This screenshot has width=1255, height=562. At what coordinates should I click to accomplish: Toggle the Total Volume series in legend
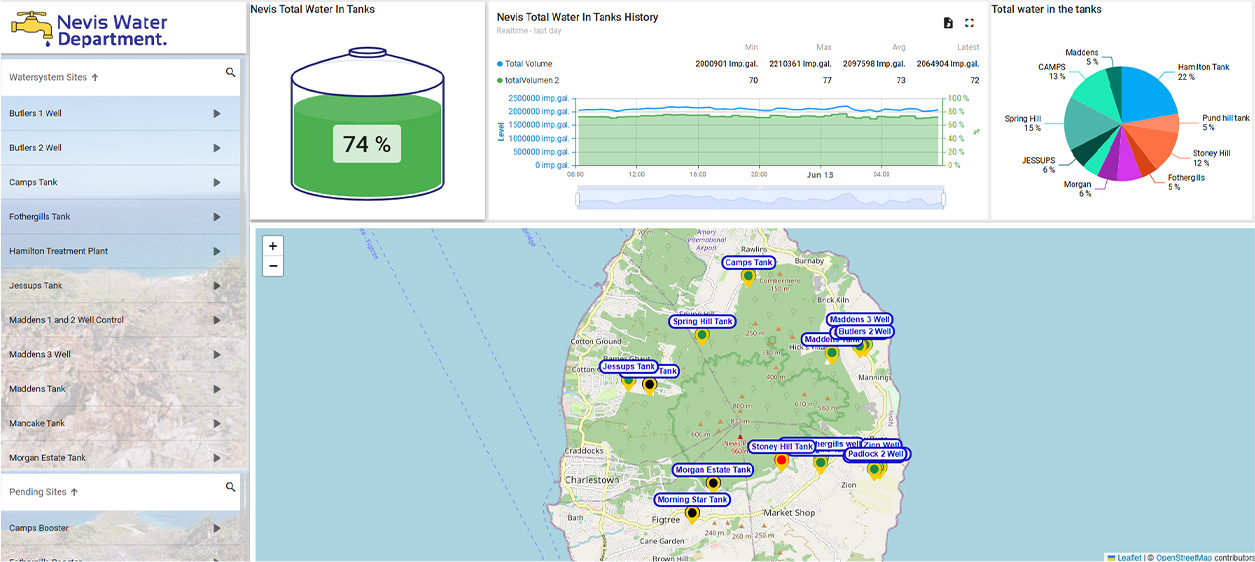click(528, 64)
